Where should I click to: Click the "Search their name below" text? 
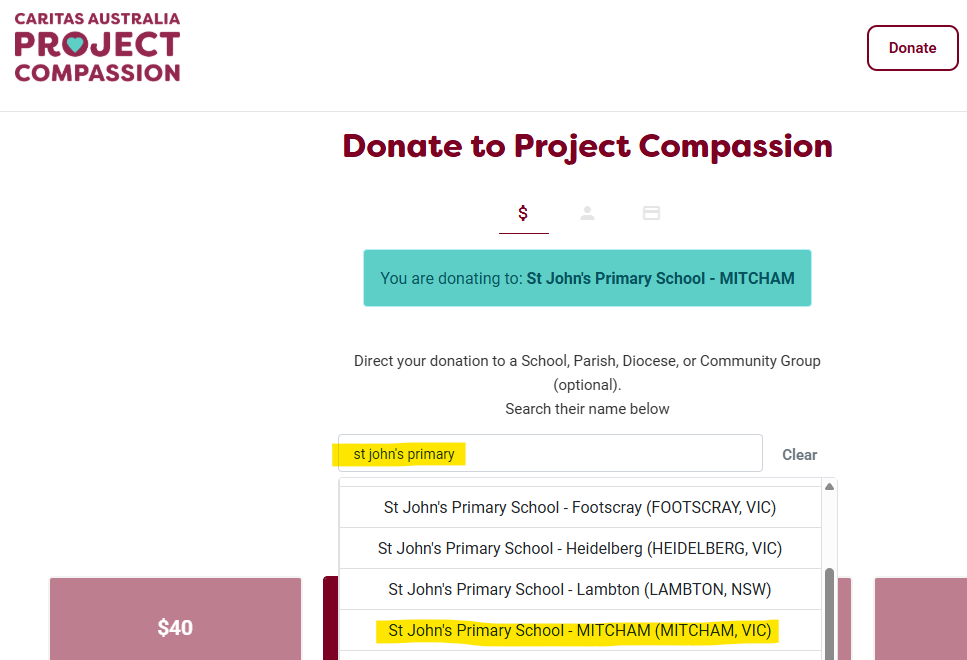pyautogui.click(x=587, y=409)
